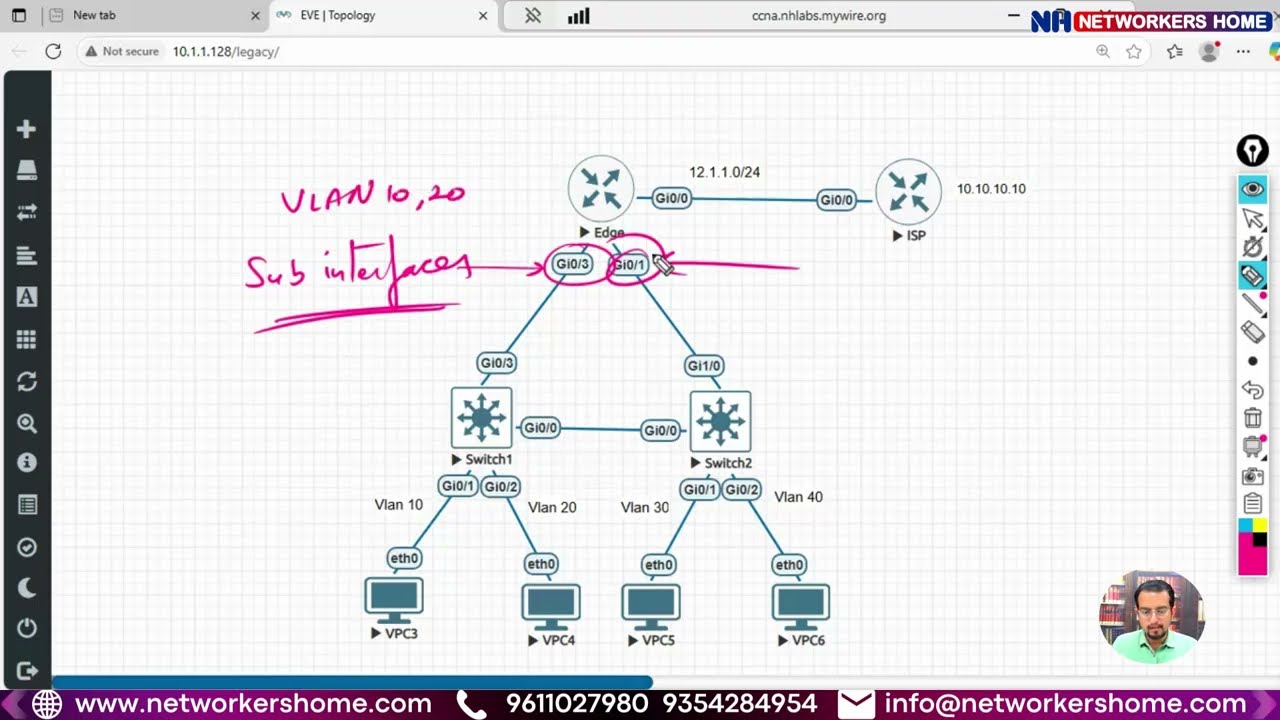
Task: Click the Switch1 node icon
Action: (481, 418)
